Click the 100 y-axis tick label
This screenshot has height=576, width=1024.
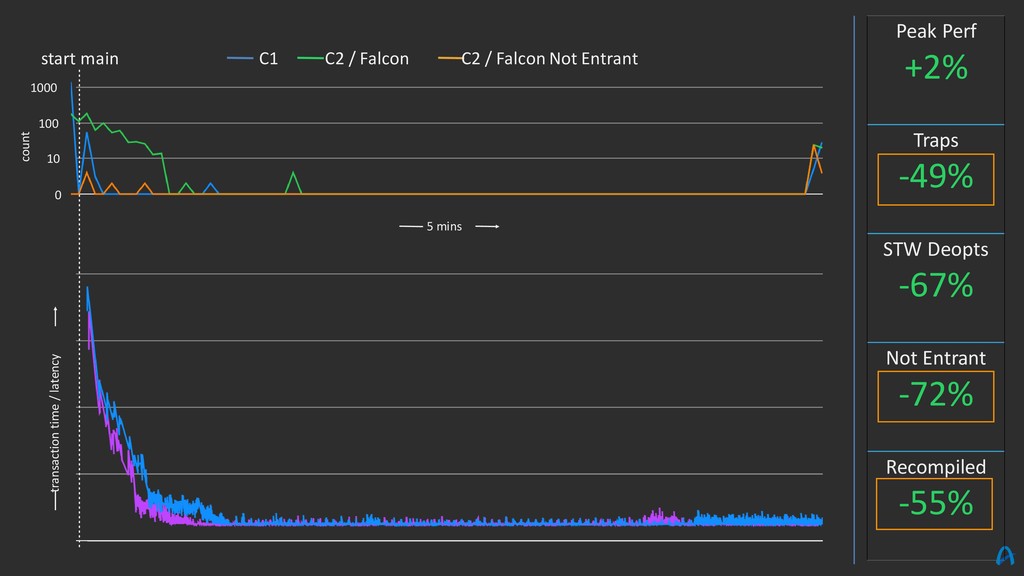(48, 123)
